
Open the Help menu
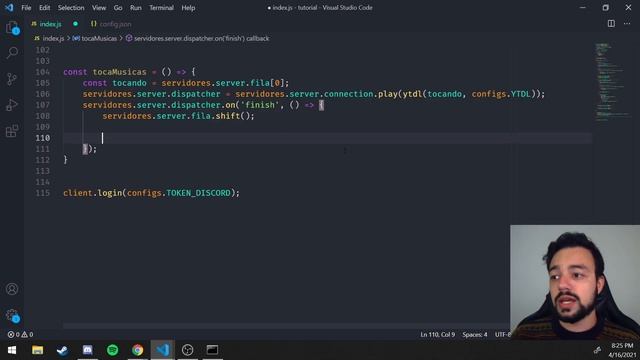pos(188,8)
